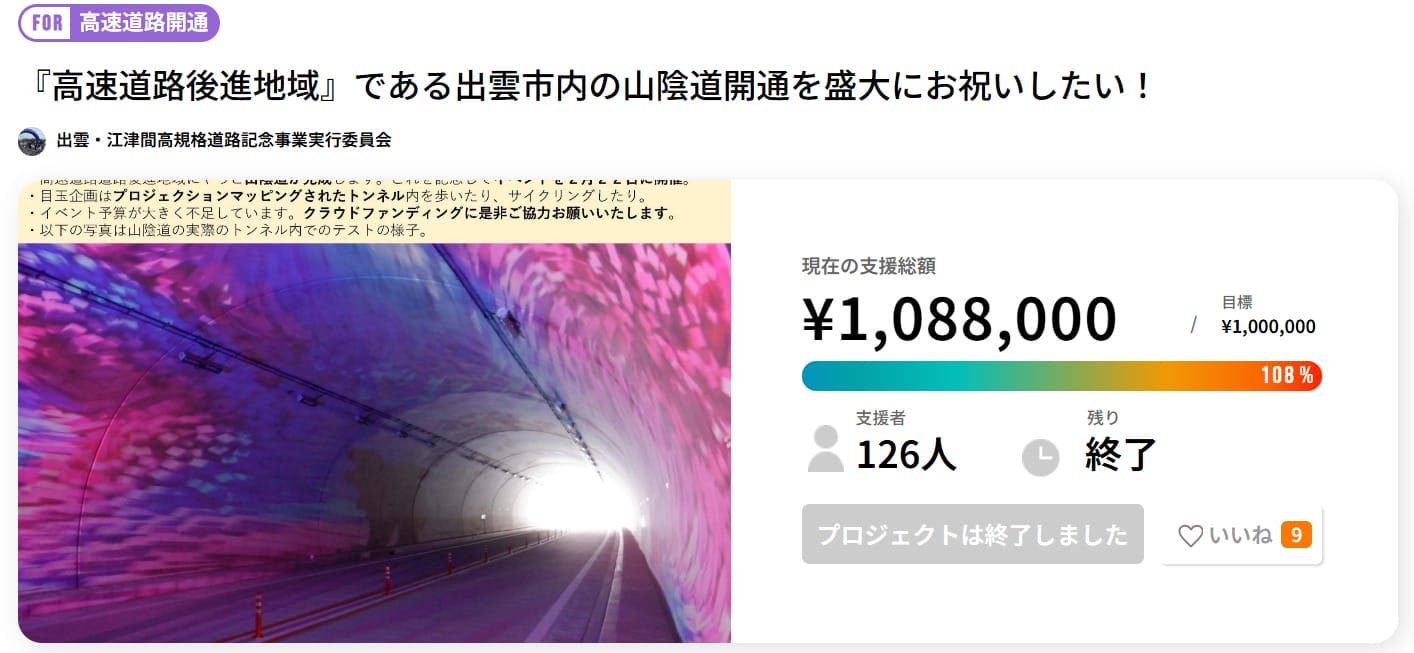The image size is (1414, 653).
Task: Click the purple FOR badge
Action: (x=47, y=23)
